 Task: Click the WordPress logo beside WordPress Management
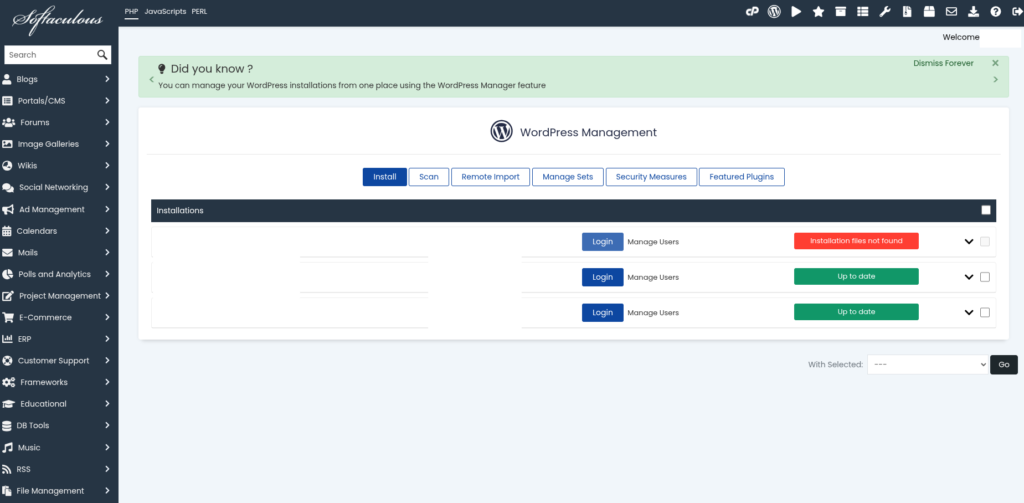tap(502, 132)
